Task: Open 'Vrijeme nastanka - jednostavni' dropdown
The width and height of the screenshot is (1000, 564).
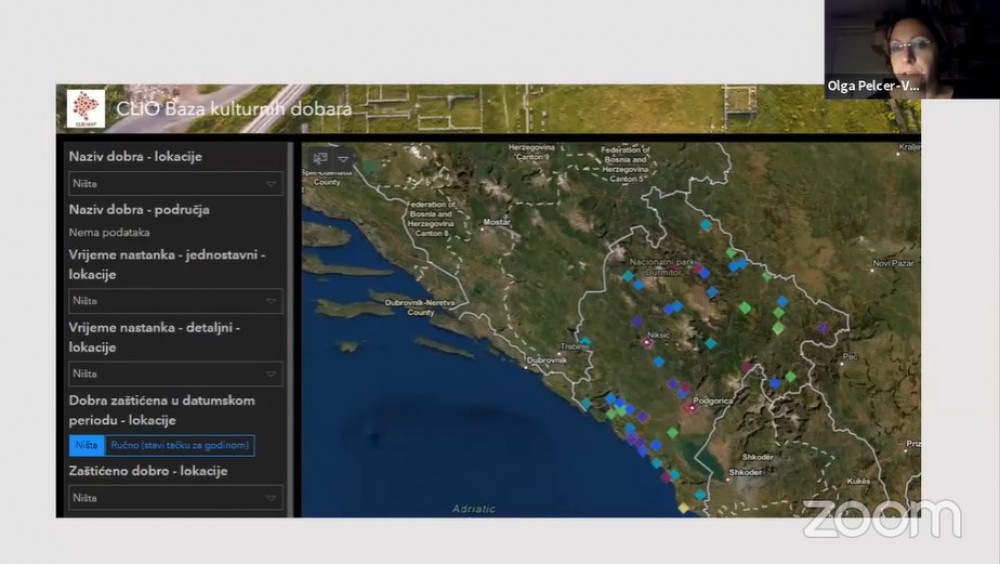Action: pyautogui.click(x=175, y=301)
